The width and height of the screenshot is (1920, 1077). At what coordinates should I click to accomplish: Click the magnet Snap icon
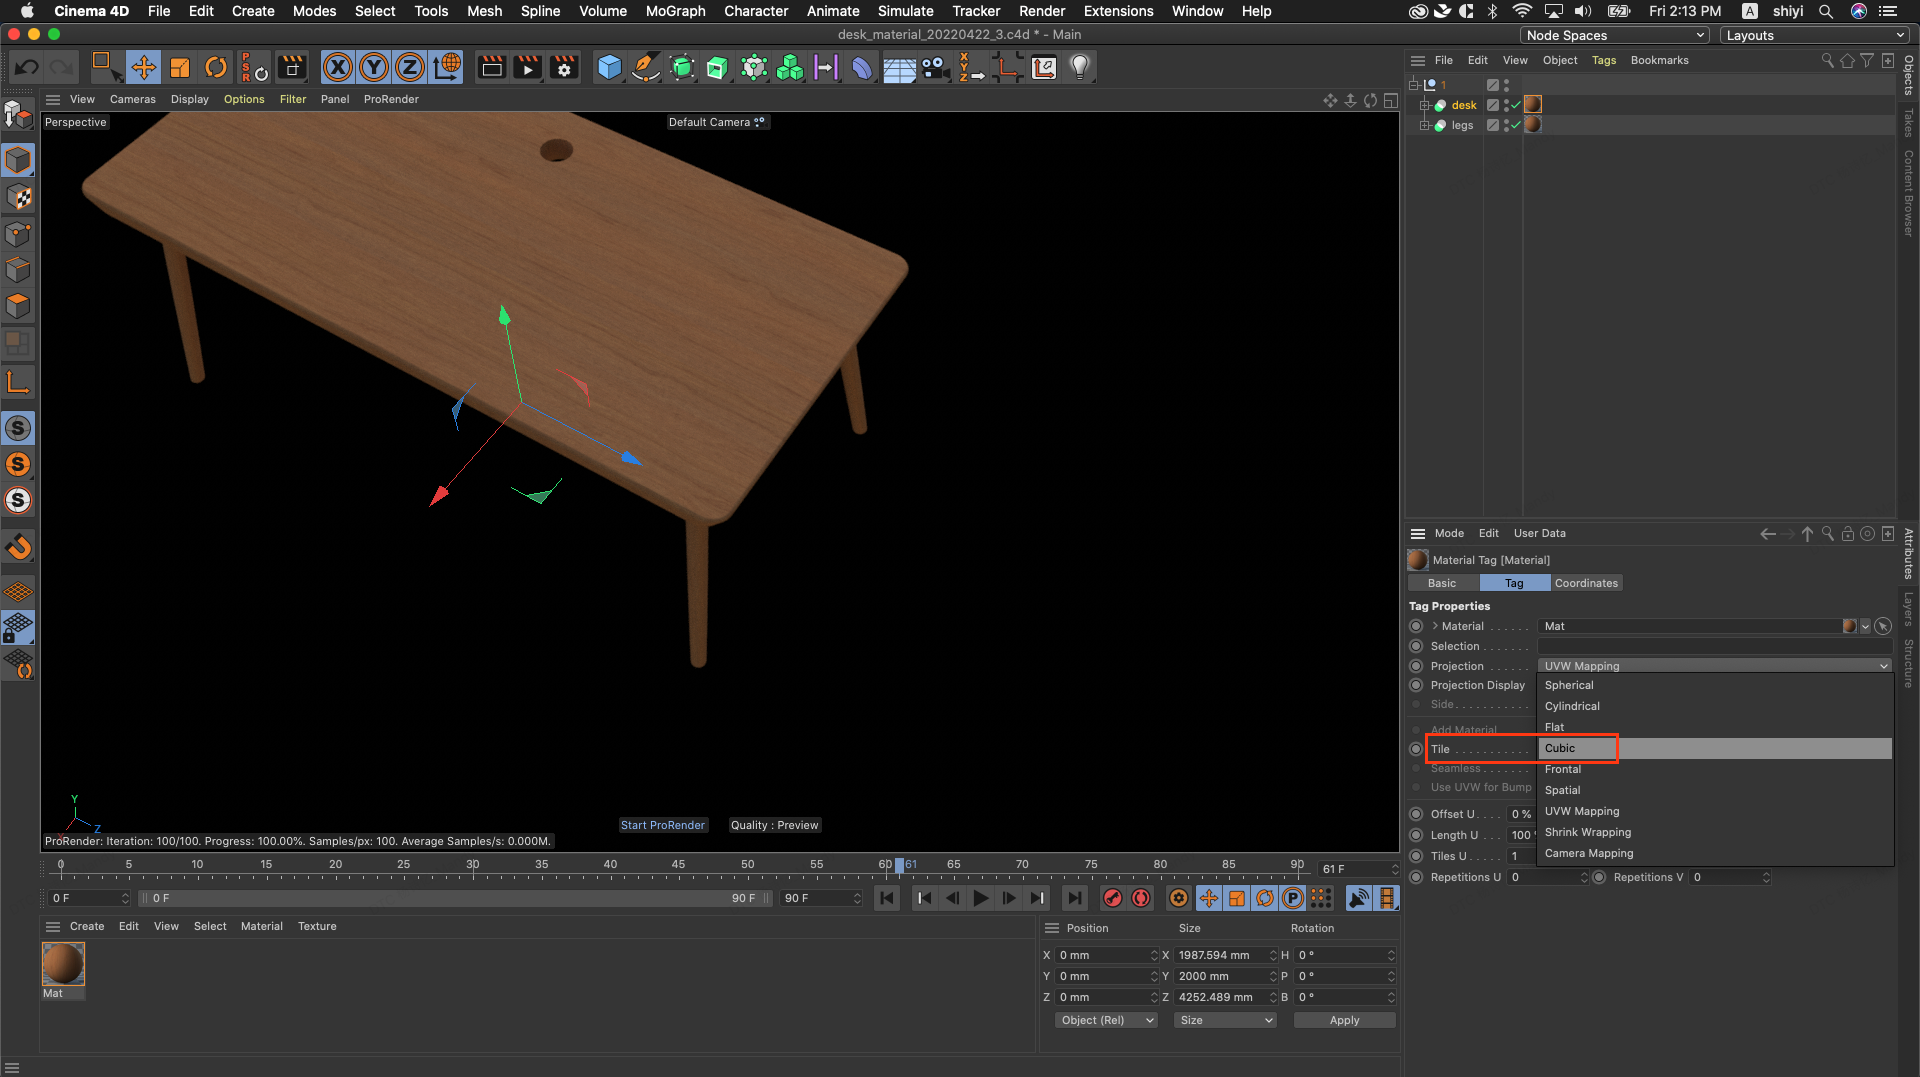click(18, 547)
